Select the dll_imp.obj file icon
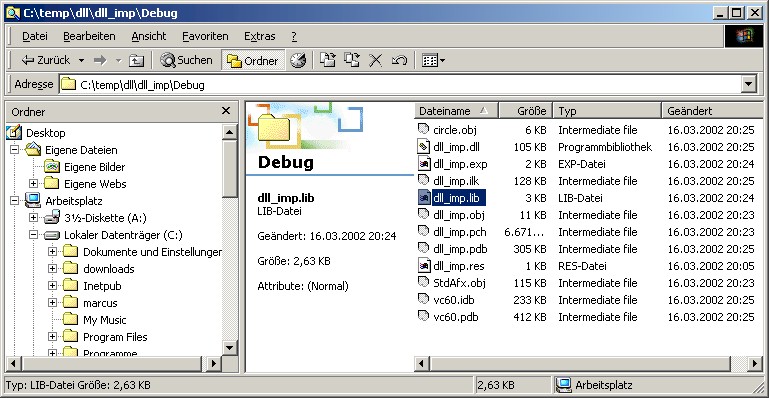Image resolution: width=769 pixels, height=398 pixels. (x=423, y=214)
